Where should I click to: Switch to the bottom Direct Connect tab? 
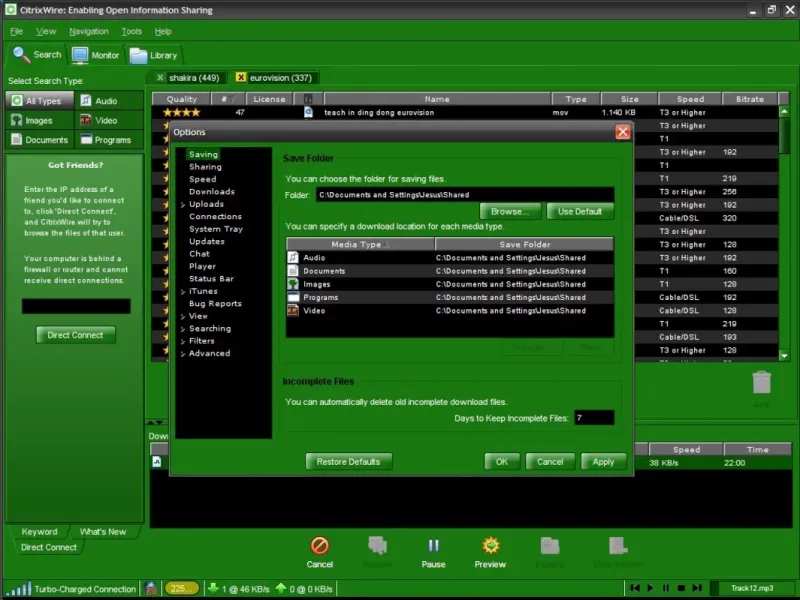click(48, 547)
